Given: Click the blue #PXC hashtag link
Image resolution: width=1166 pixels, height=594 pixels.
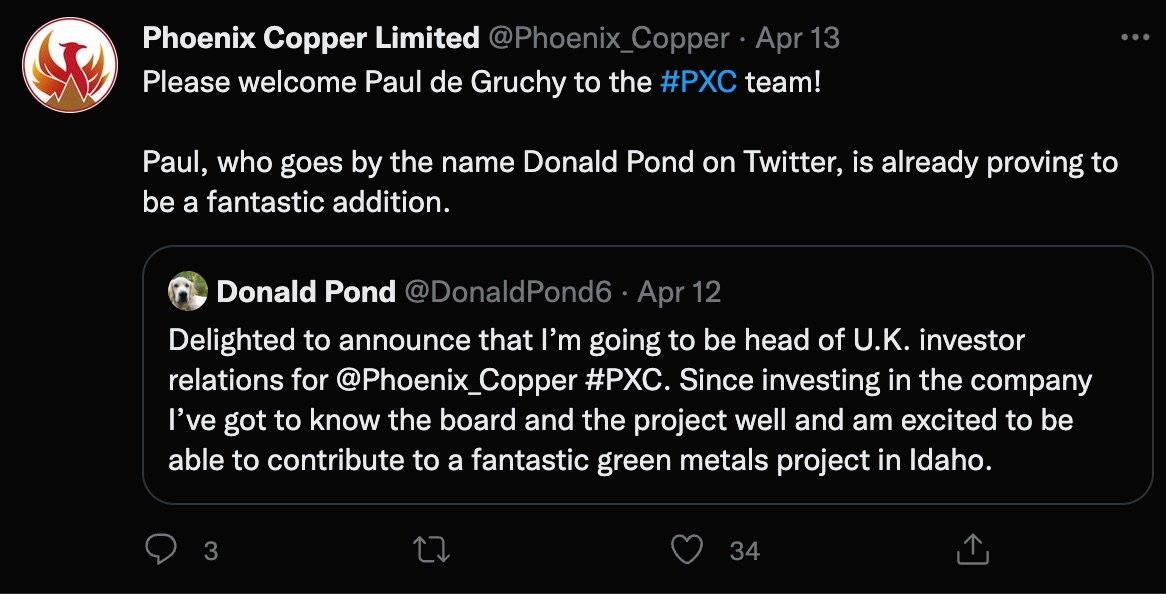Looking at the screenshot, I should point(698,82).
